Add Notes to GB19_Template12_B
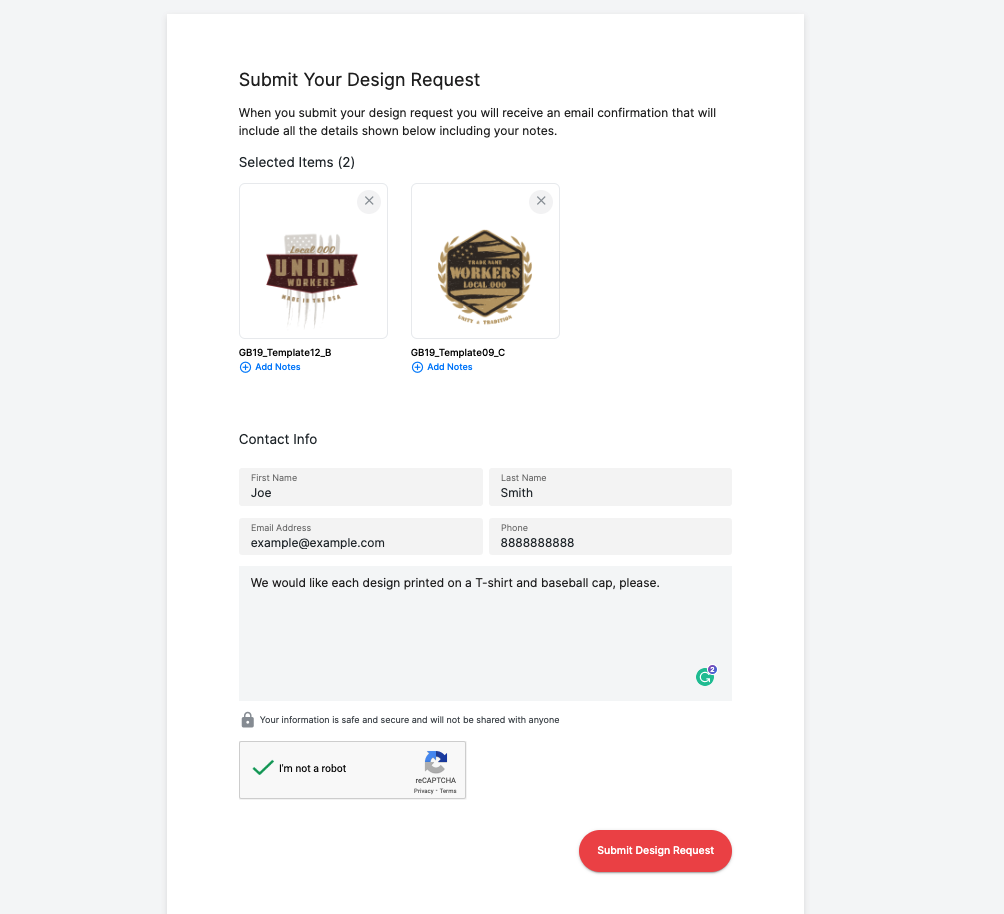Viewport: 1004px width, 914px height. click(278, 367)
